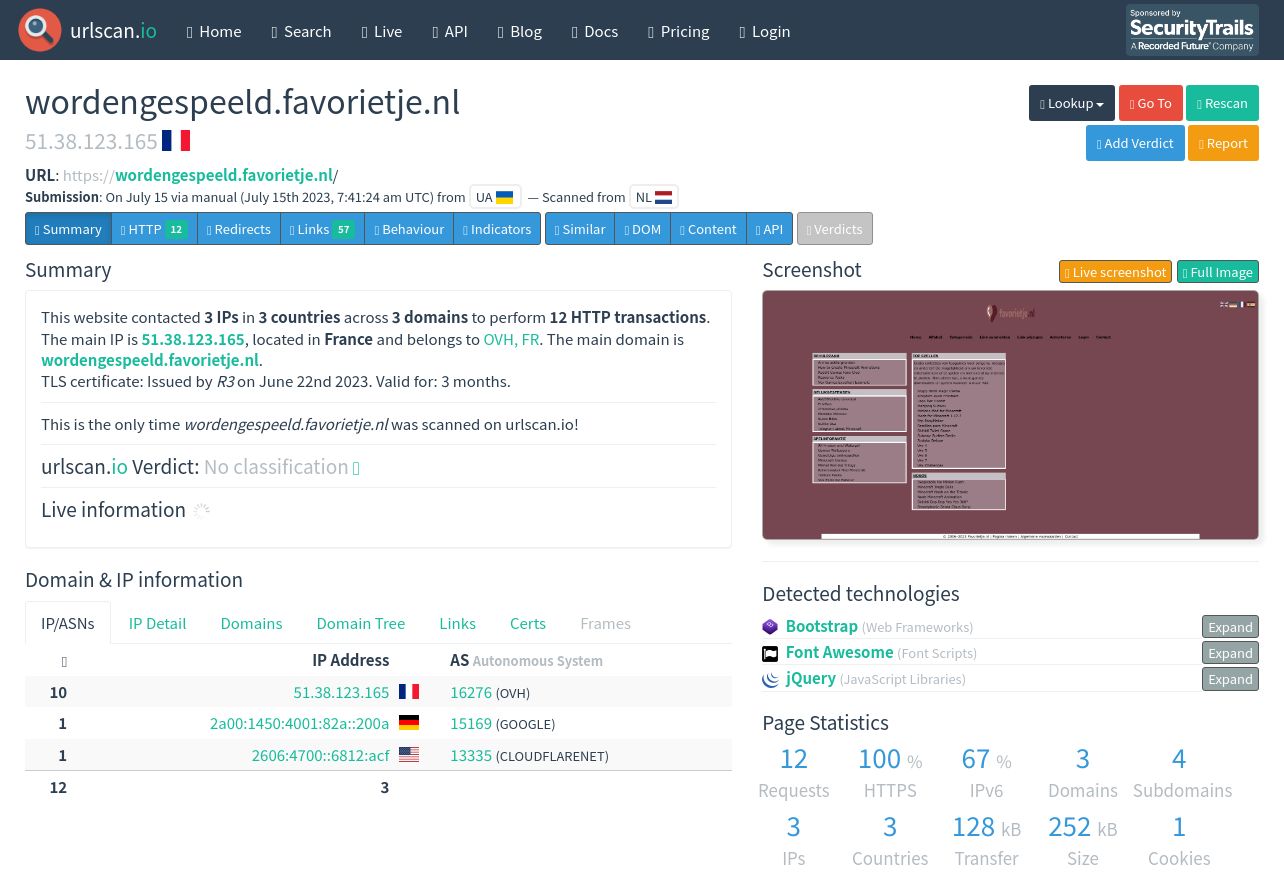Click the Font Awesome technology icon
This screenshot has height=879, width=1284.
(x=770, y=653)
